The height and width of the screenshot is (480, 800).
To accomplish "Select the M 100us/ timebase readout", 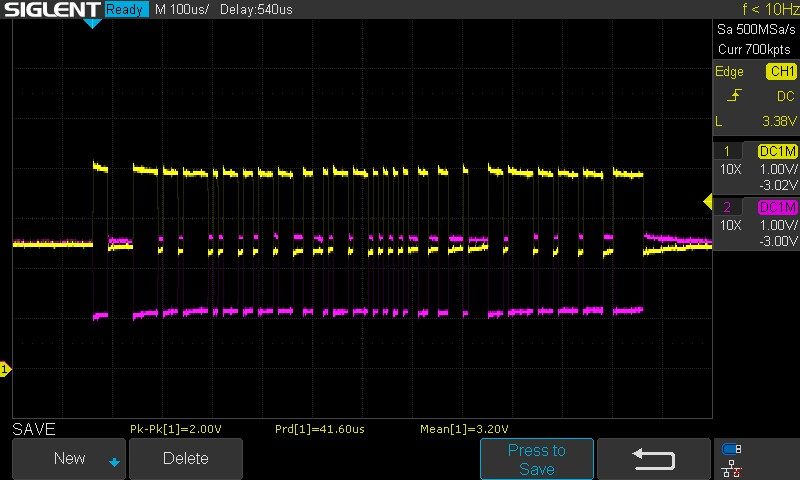I will click(x=182, y=9).
